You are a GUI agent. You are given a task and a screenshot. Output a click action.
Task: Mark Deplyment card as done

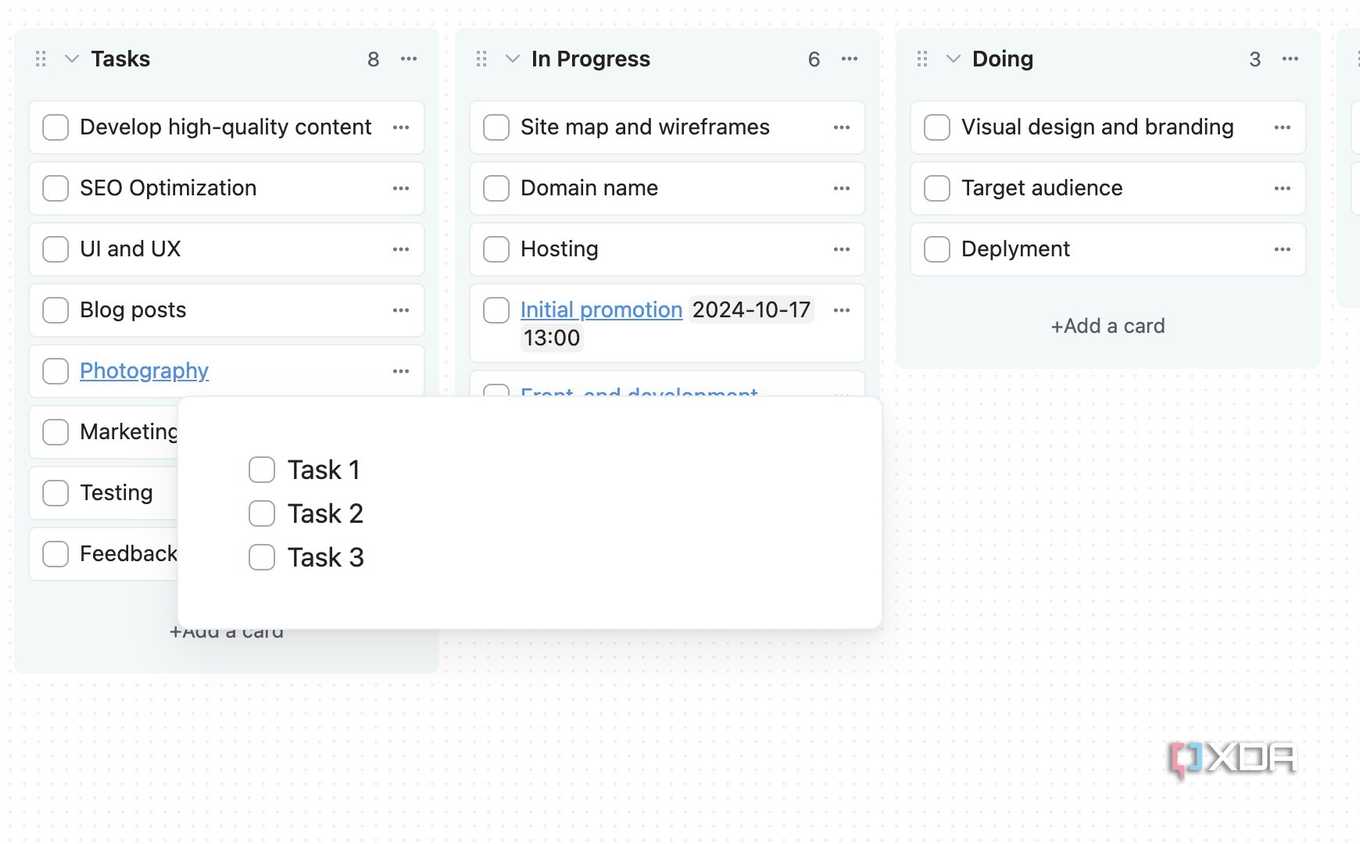click(x=937, y=249)
